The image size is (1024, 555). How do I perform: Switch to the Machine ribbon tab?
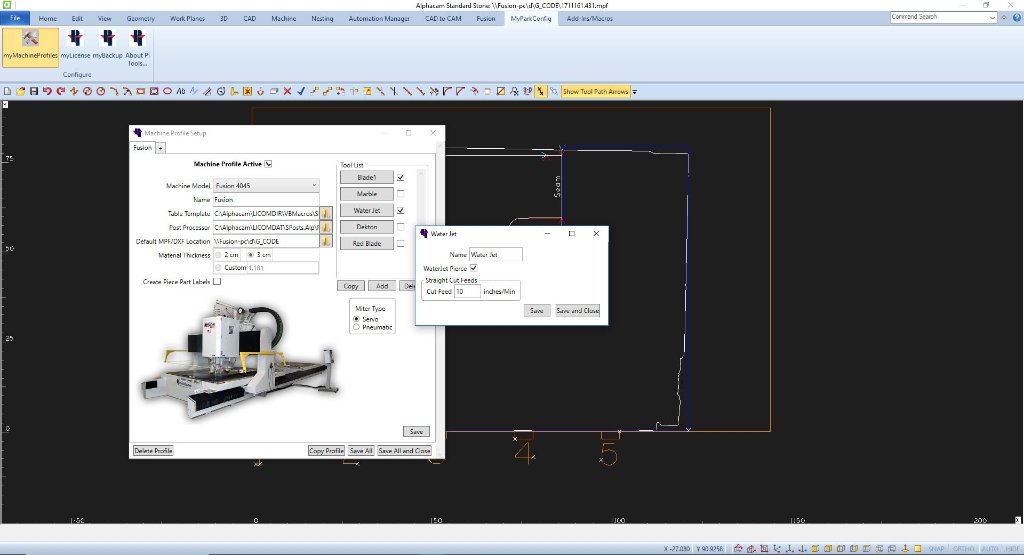click(x=283, y=18)
